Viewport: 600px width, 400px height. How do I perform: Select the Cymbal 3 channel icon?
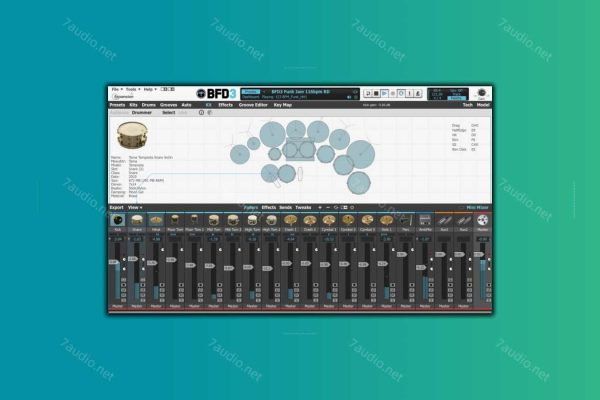click(367, 220)
